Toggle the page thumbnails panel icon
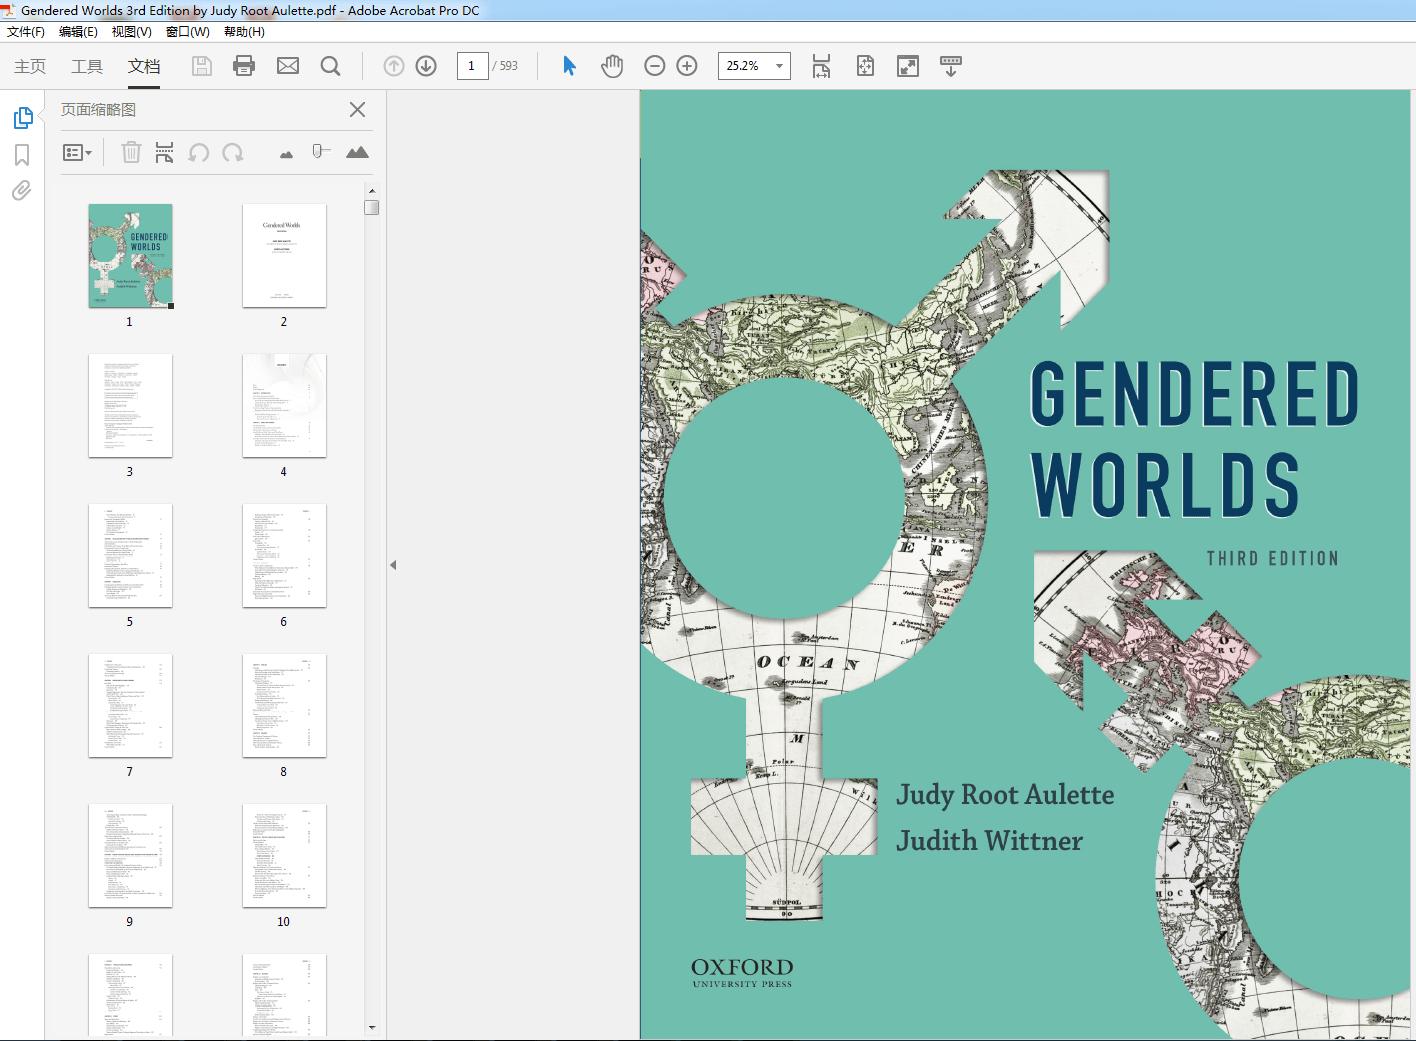1416x1041 pixels. [x=22, y=118]
